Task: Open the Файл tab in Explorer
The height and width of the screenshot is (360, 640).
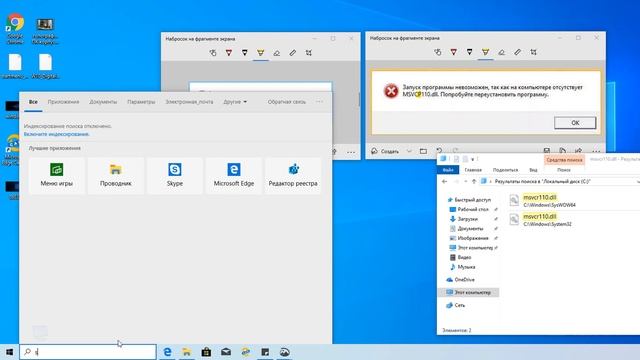Action: click(x=448, y=170)
